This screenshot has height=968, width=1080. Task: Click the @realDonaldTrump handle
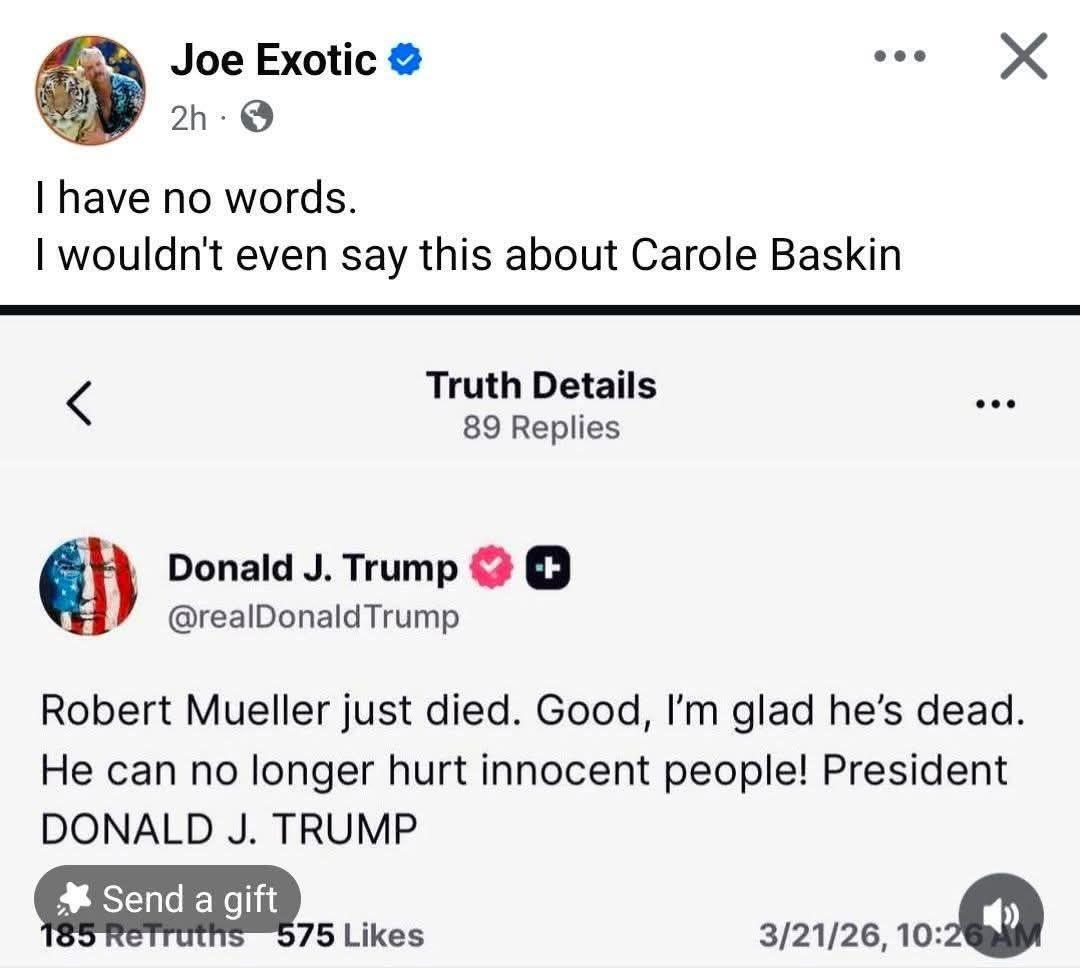click(313, 617)
